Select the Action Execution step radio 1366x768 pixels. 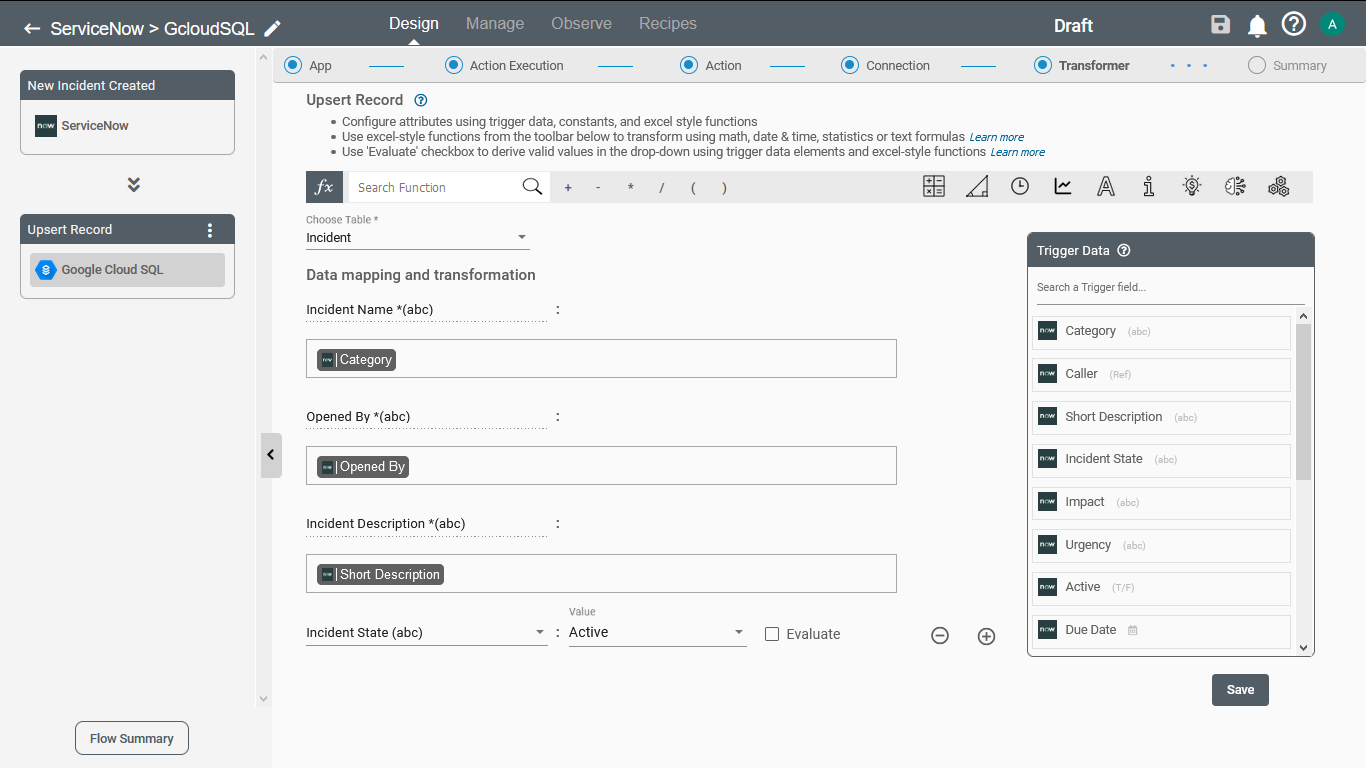coord(454,65)
